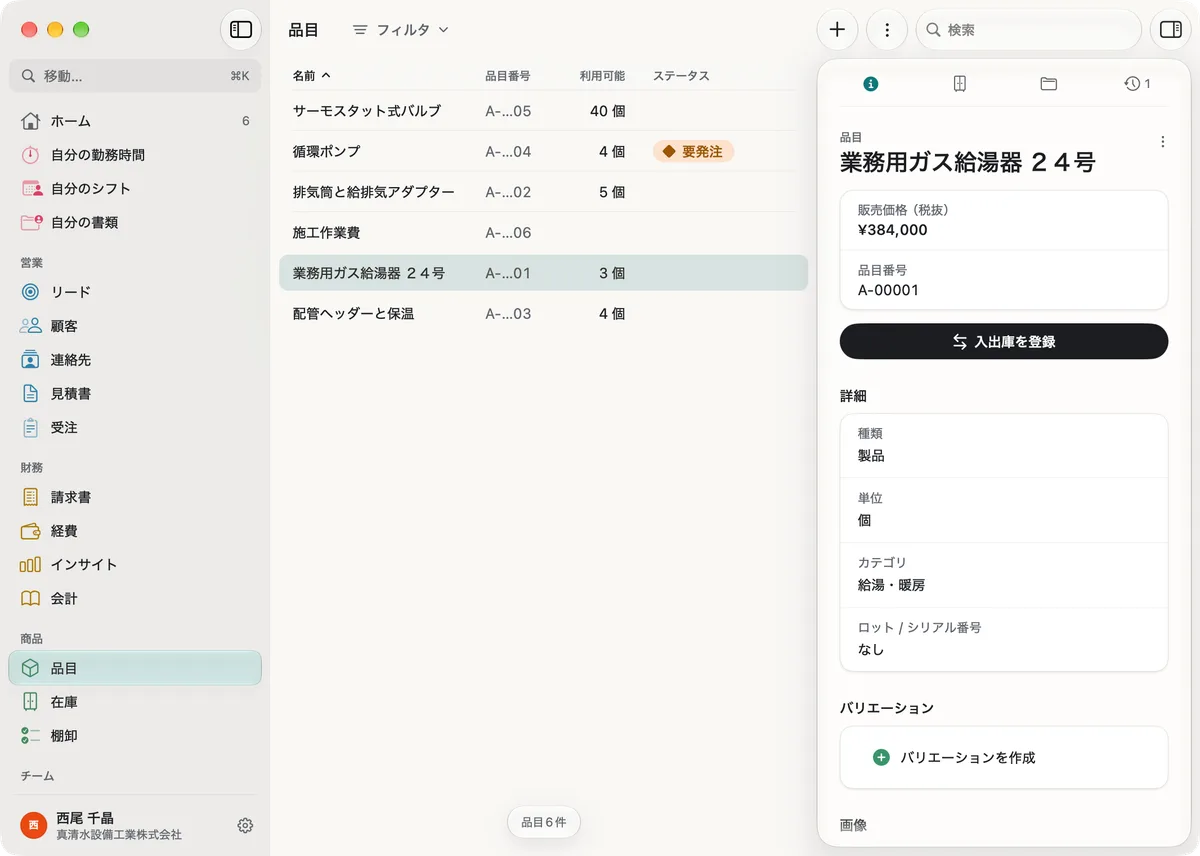The width and height of the screenshot is (1200, 856).
Task: Click the インサイト chart icon
Action: (31, 564)
